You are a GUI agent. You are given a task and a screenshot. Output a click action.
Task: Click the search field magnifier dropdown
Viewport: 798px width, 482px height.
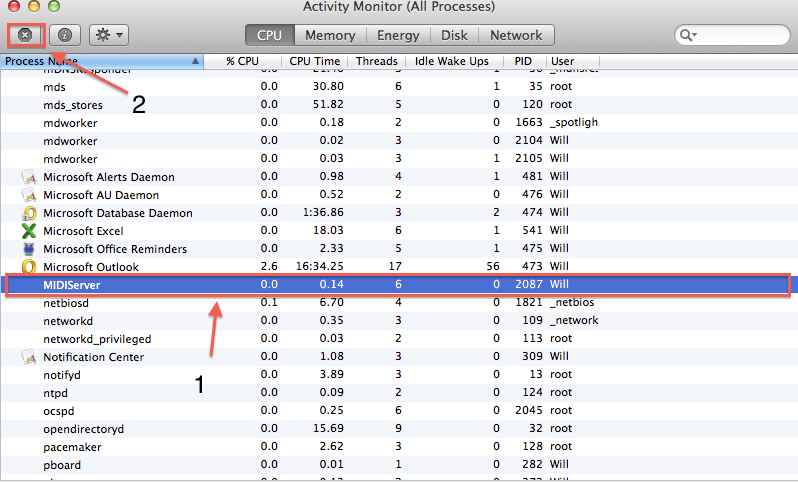pyautogui.click(x=689, y=35)
